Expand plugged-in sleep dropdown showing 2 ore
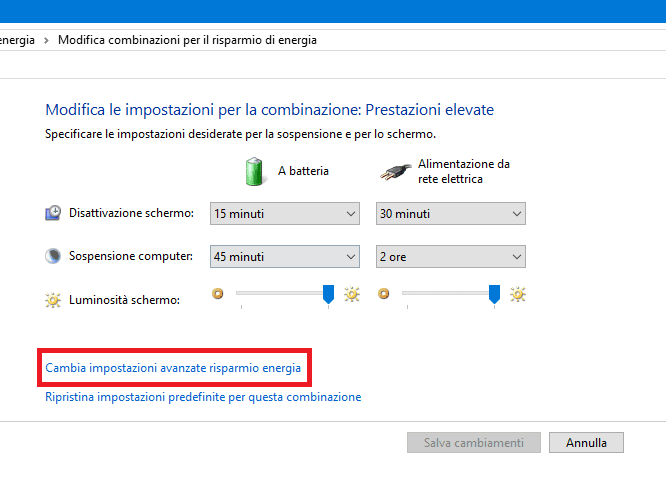666x498 pixels. pos(450,257)
